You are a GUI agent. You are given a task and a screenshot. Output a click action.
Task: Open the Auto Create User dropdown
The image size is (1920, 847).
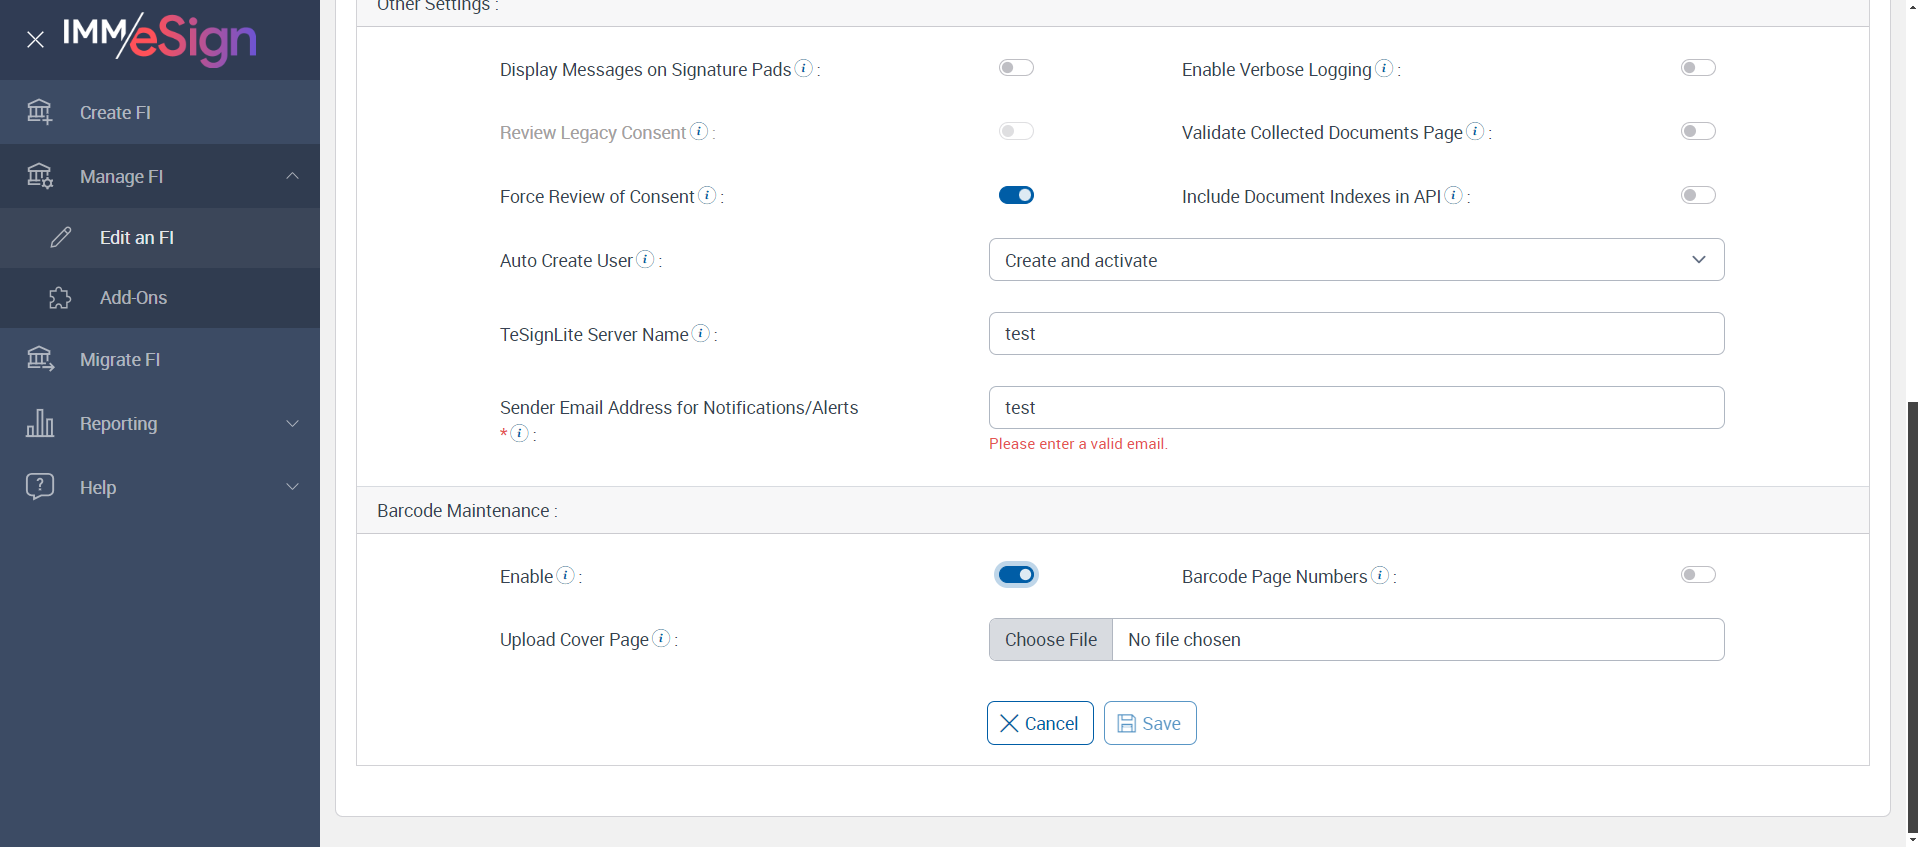[x=1356, y=260]
